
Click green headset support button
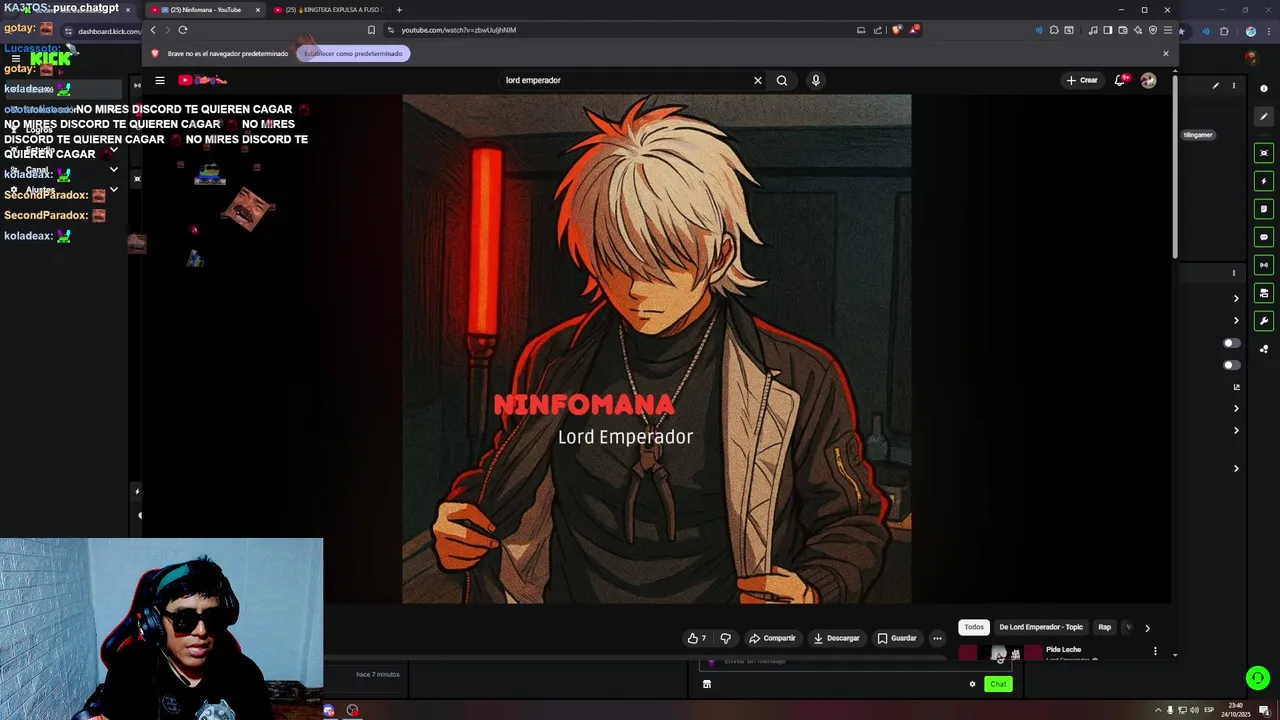[1258, 678]
